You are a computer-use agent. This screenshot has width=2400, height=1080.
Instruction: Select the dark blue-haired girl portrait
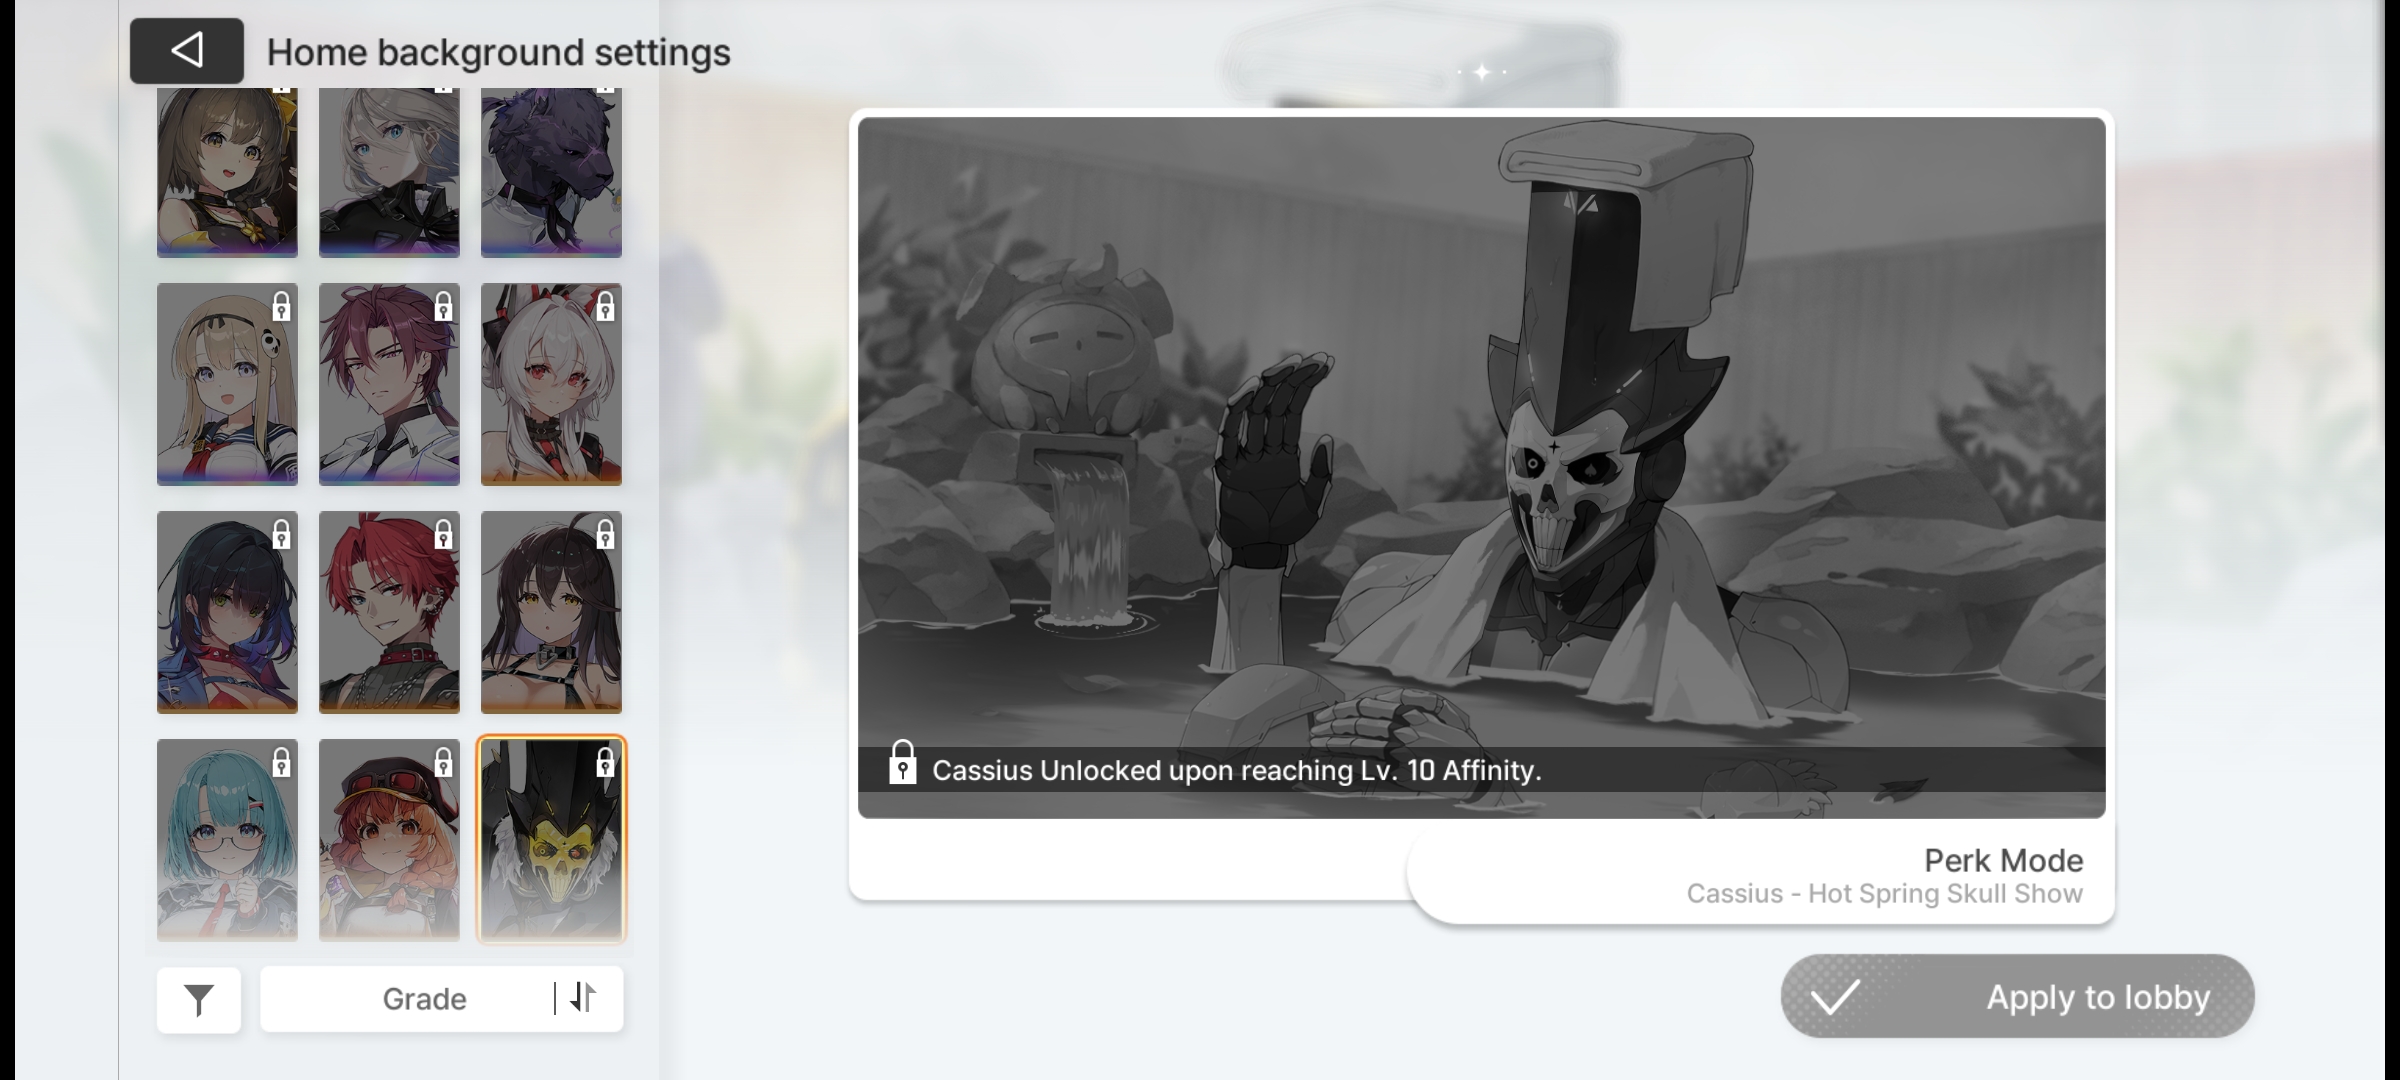point(227,613)
